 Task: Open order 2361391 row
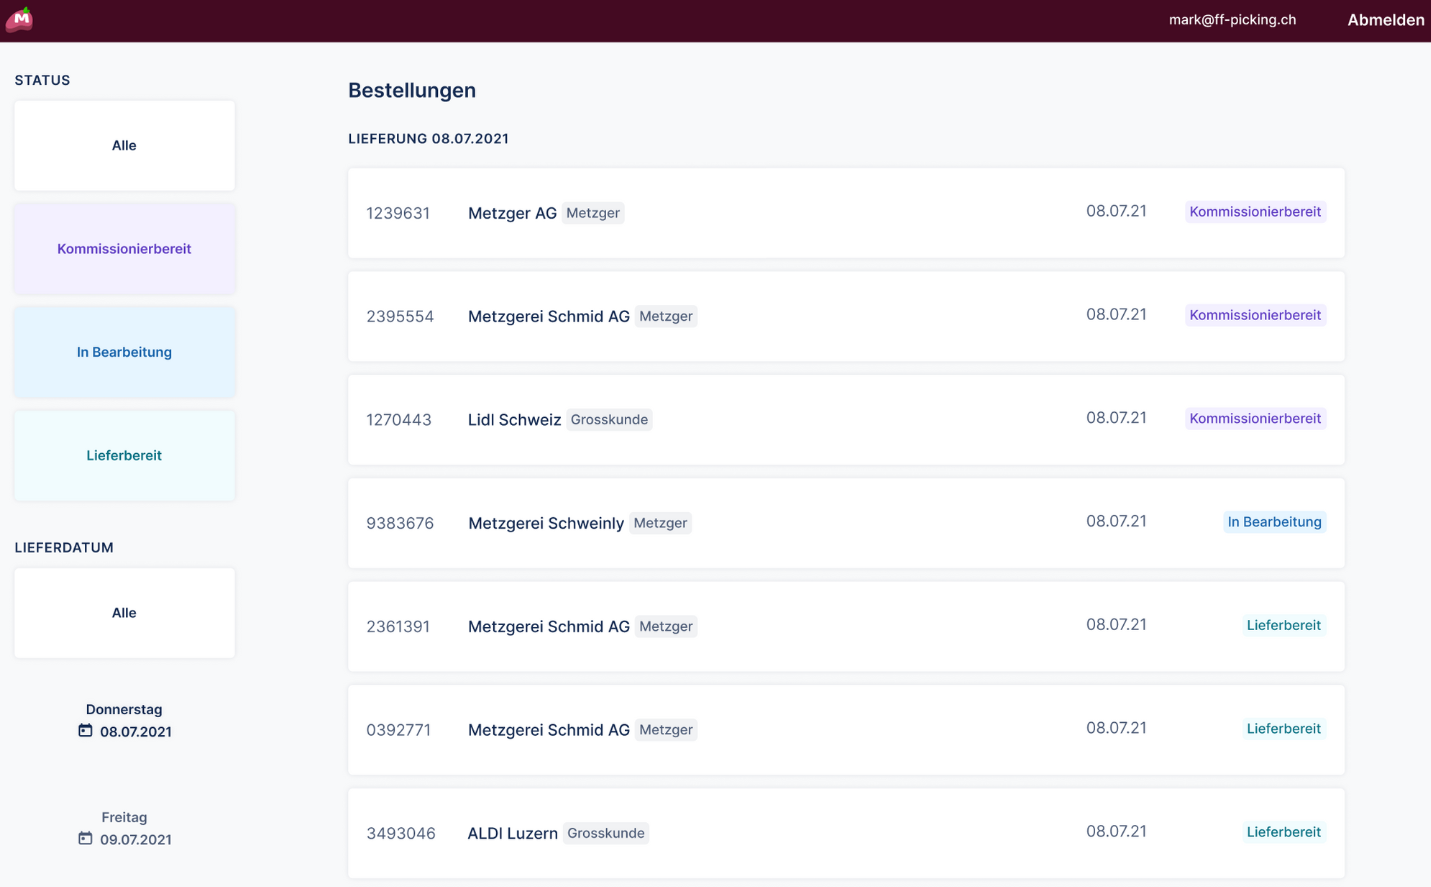(x=845, y=626)
